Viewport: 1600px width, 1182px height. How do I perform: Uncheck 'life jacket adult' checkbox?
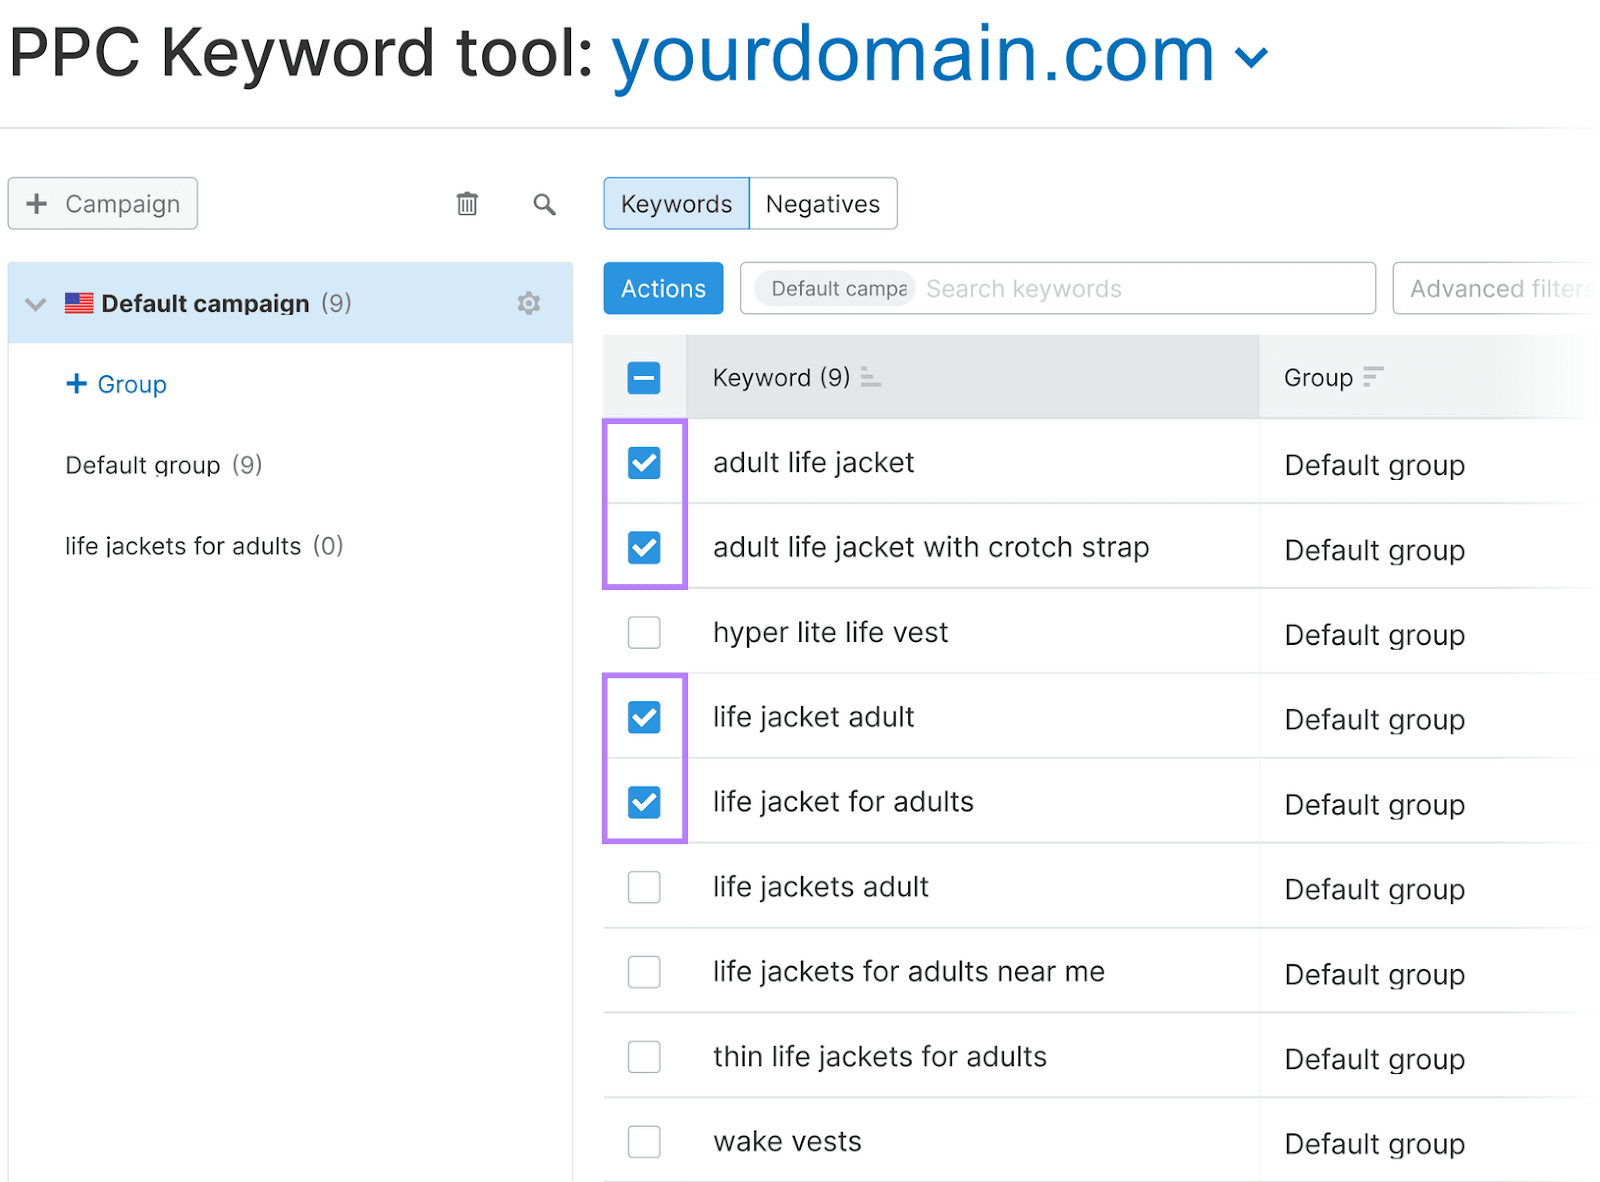point(644,717)
